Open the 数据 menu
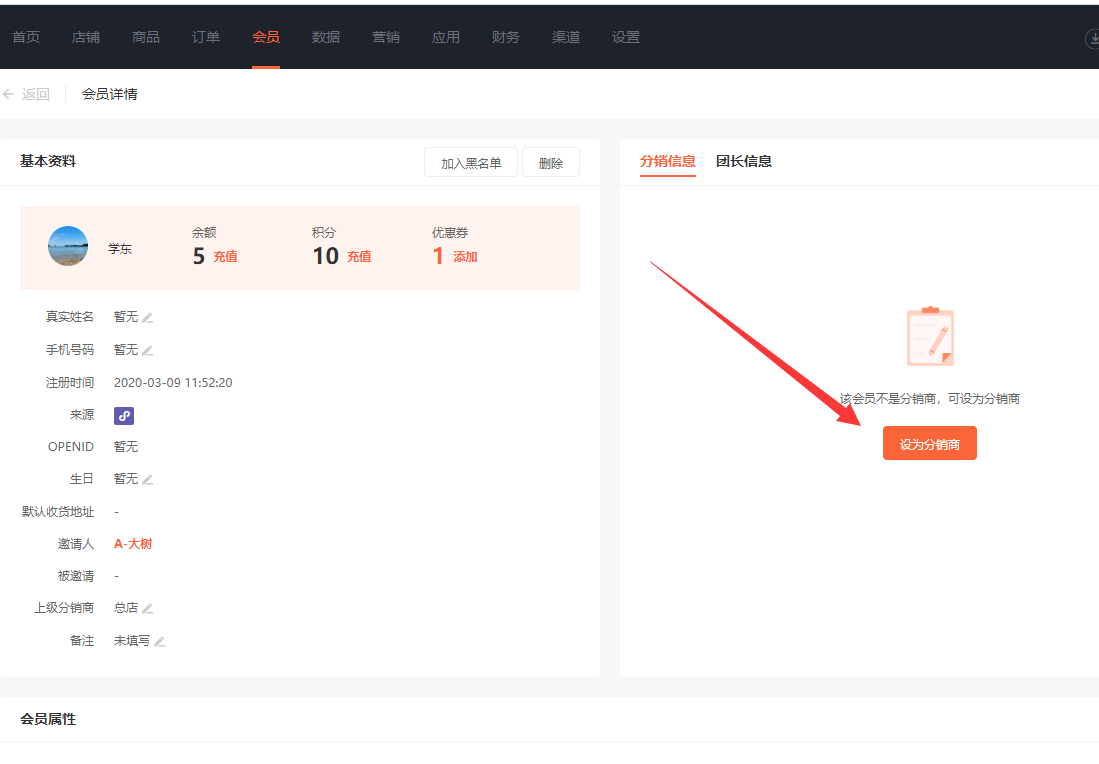Image resolution: width=1099 pixels, height=764 pixels. [x=326, y=37]
